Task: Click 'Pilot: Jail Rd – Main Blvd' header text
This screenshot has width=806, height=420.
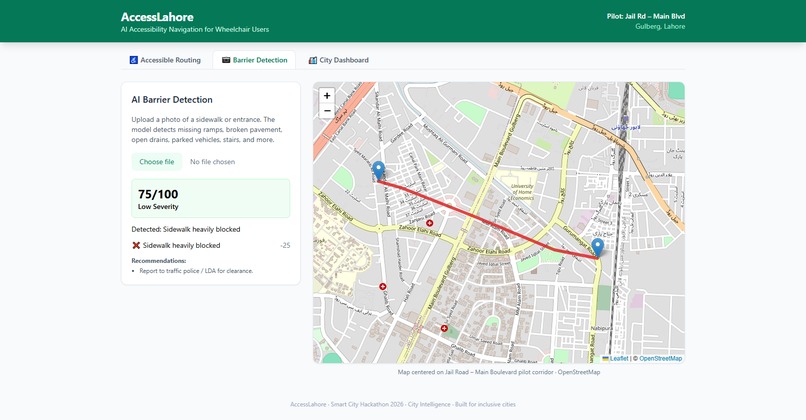Action: [x=646, y=16]
